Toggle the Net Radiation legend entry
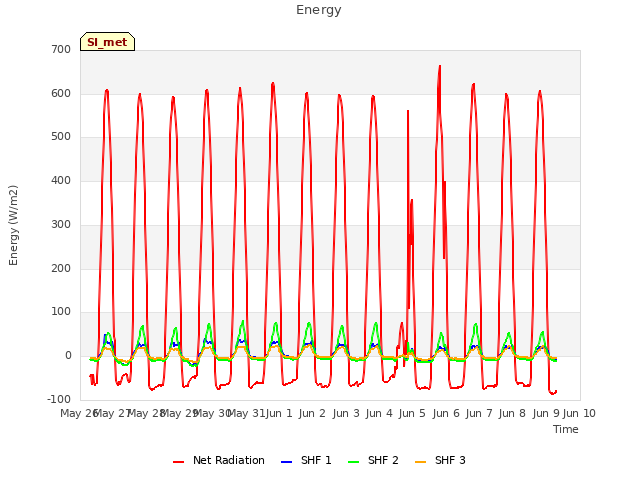 pos(219,460)
